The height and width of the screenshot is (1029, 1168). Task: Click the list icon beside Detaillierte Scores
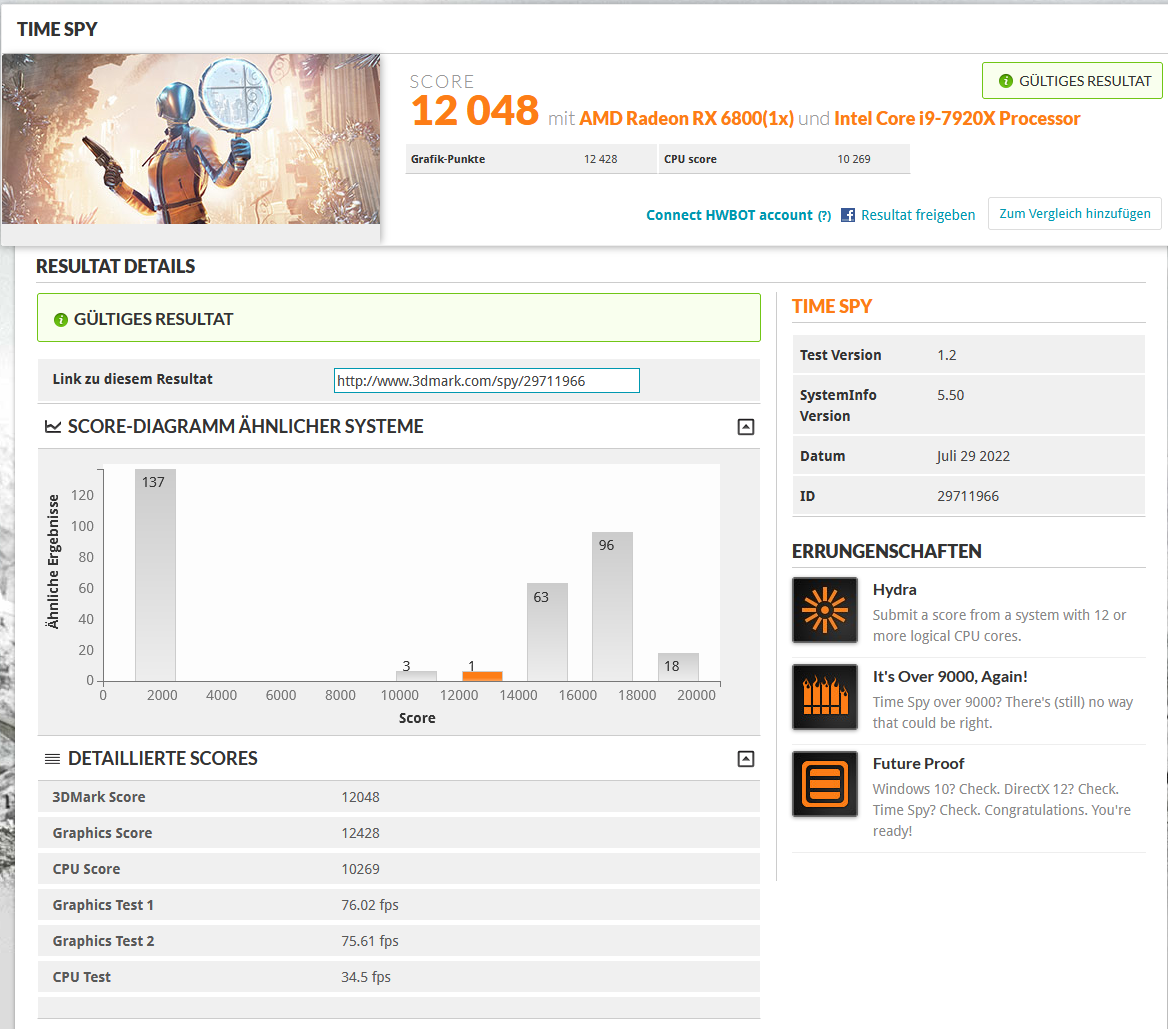pos(52,759)
